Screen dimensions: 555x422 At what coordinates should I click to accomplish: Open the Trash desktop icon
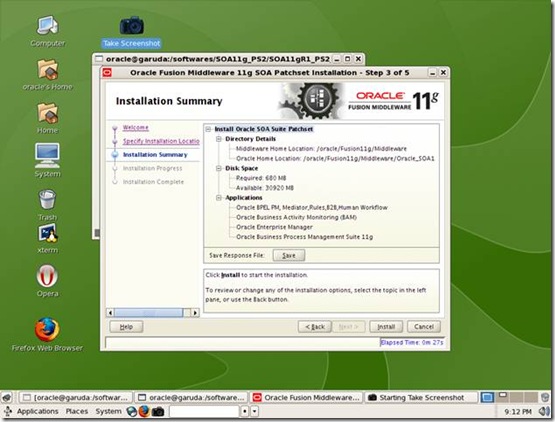(x=47, y=205)
